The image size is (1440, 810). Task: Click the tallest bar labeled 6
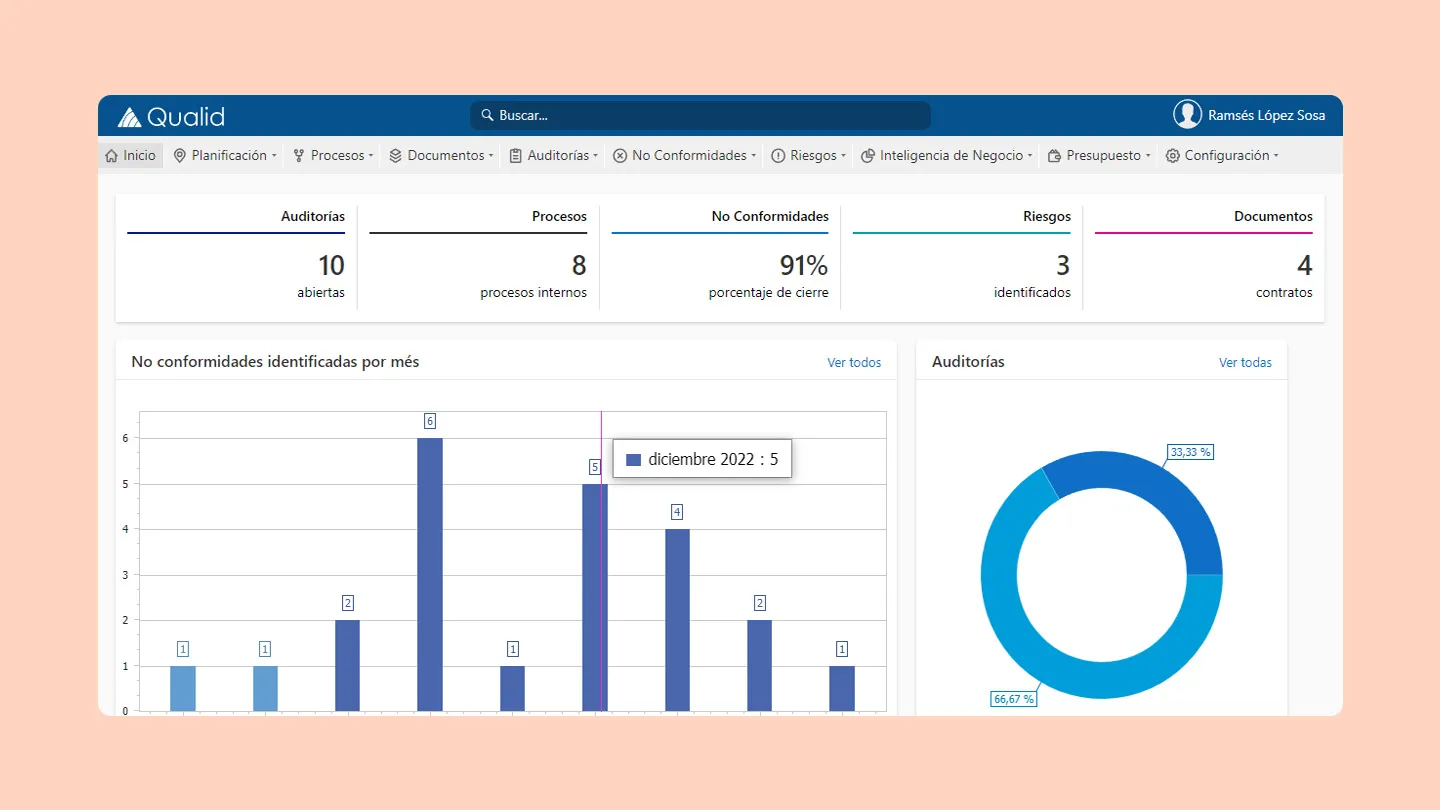[430, 575]
